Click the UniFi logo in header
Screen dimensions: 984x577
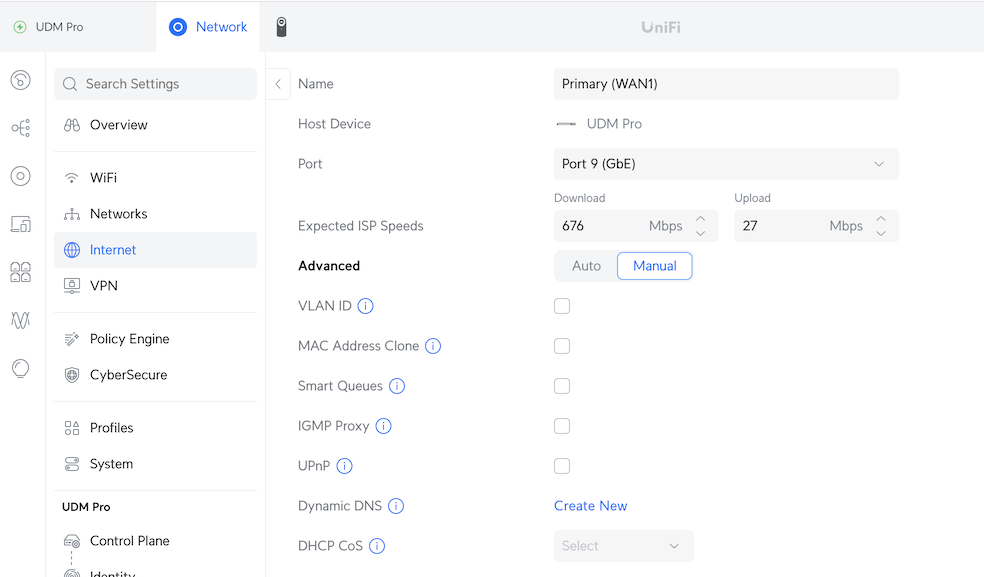pyautogui.click(x=661, y=27)
